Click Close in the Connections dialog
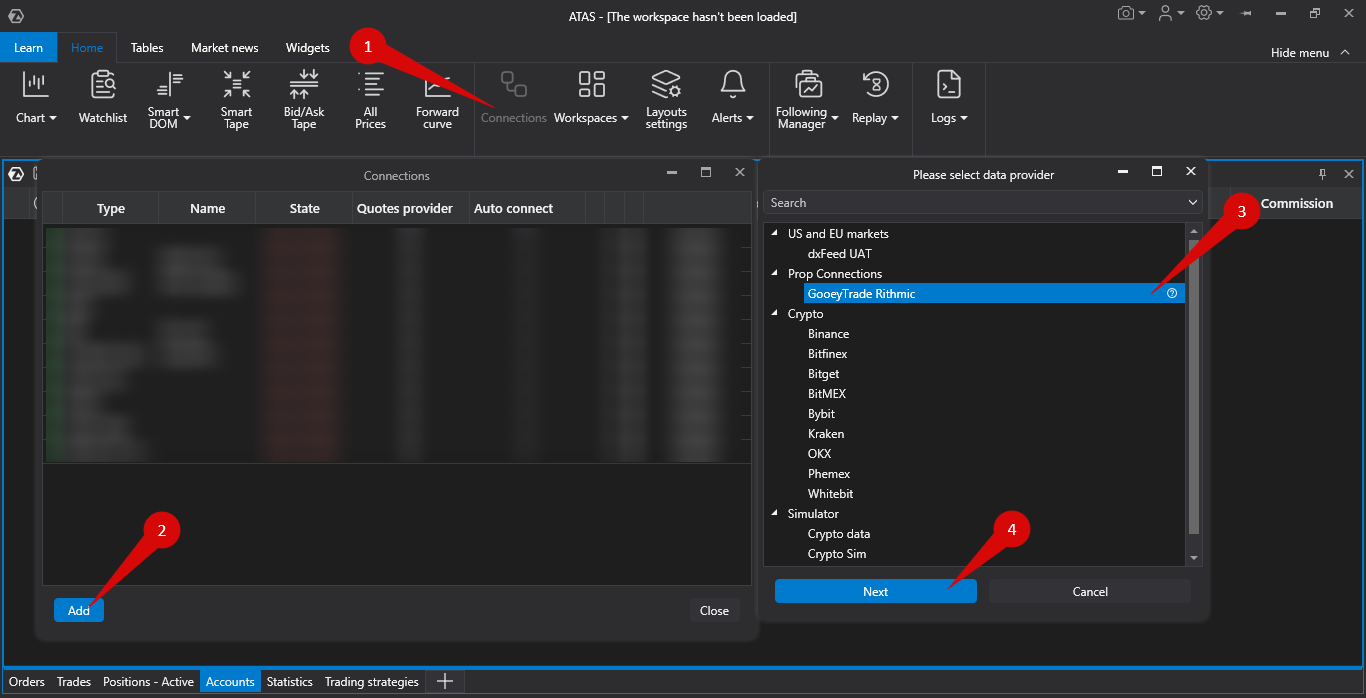 (x=714, y=610)
